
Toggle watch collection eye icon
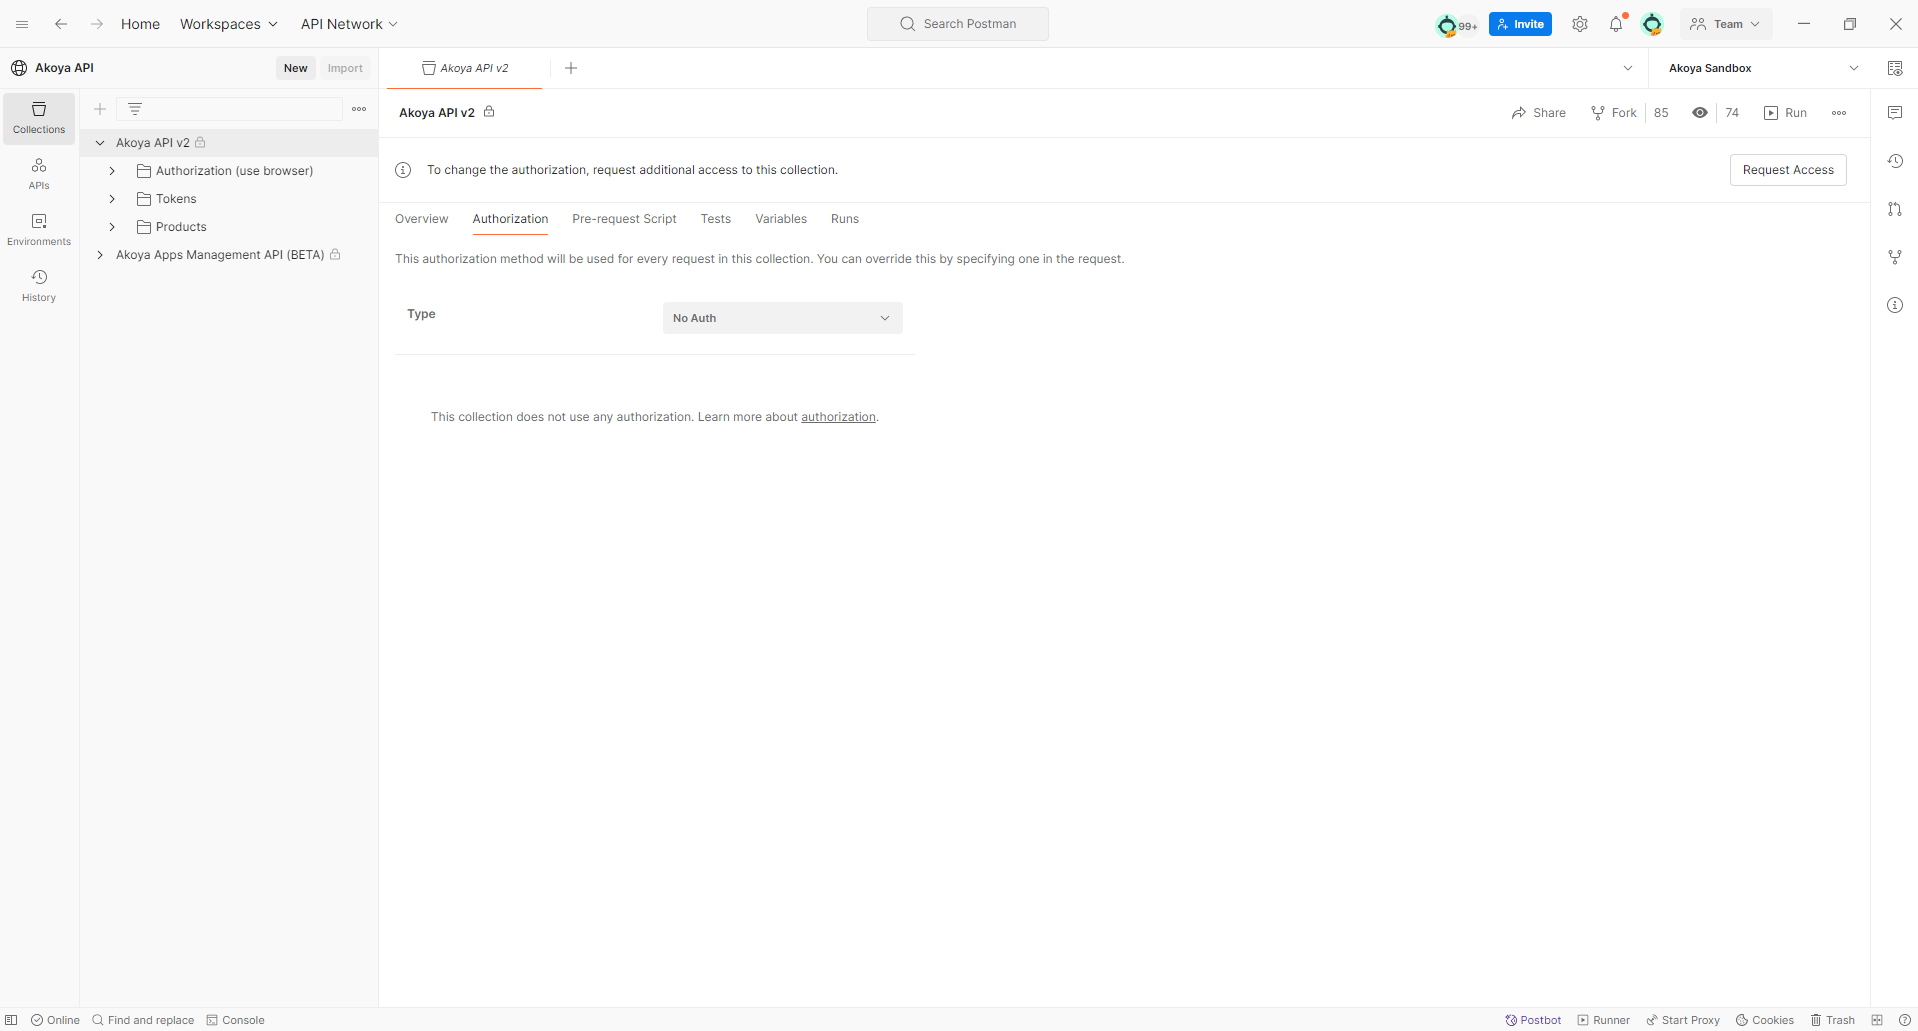[x=1700, y=113]
